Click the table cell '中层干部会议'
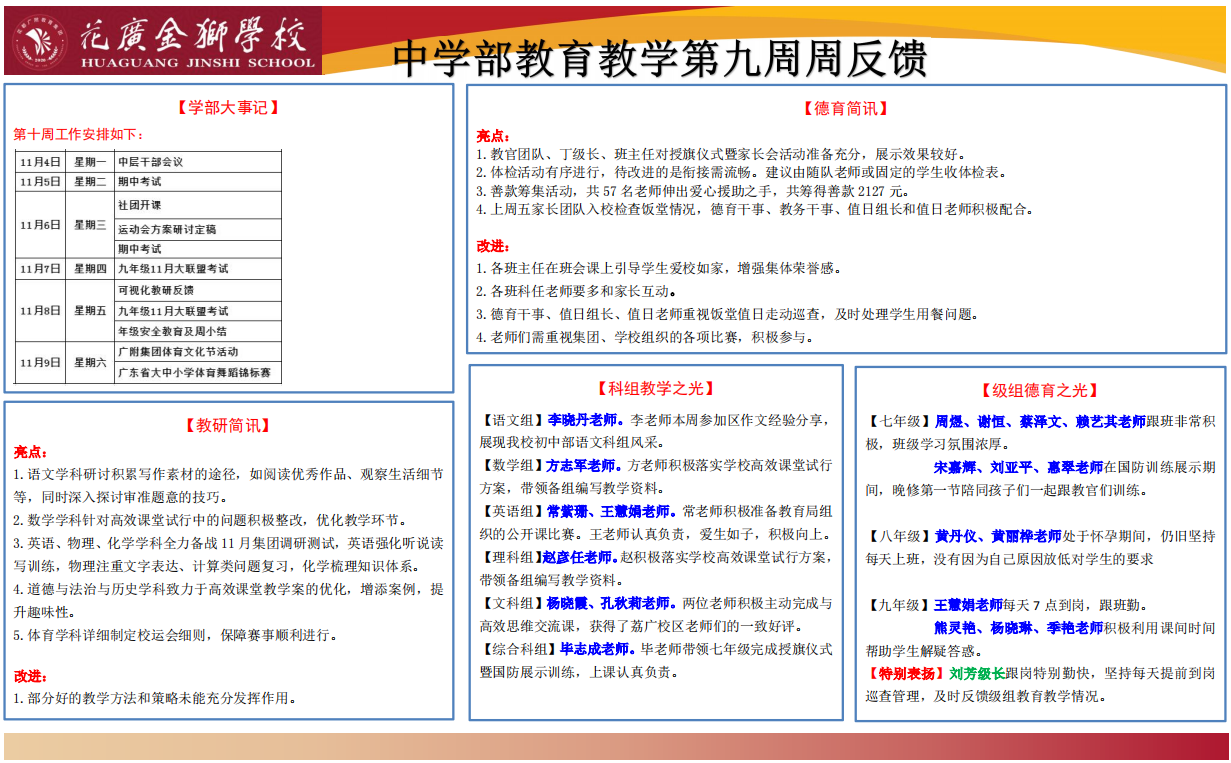The width and height of the screenshot is (1231, 763). (197, 161)
